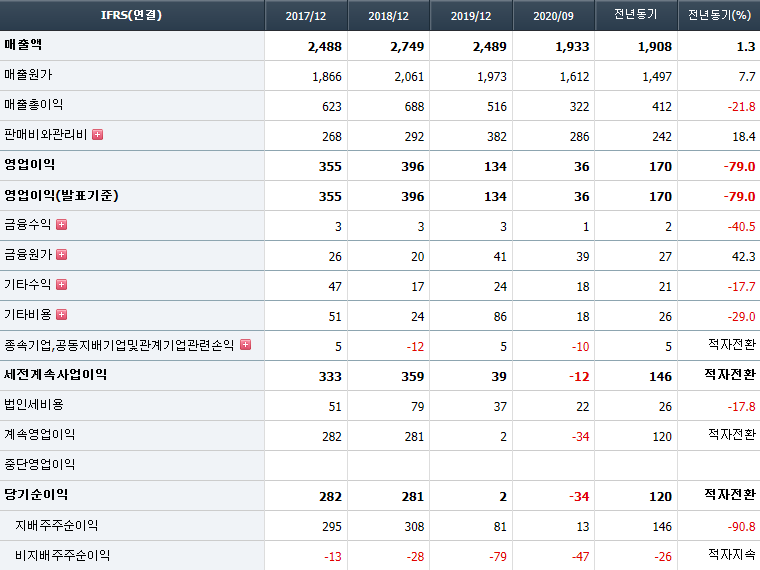760x570 pixels.
Task: Select the 영업이익 row label
Action: (x=30, y=165)
